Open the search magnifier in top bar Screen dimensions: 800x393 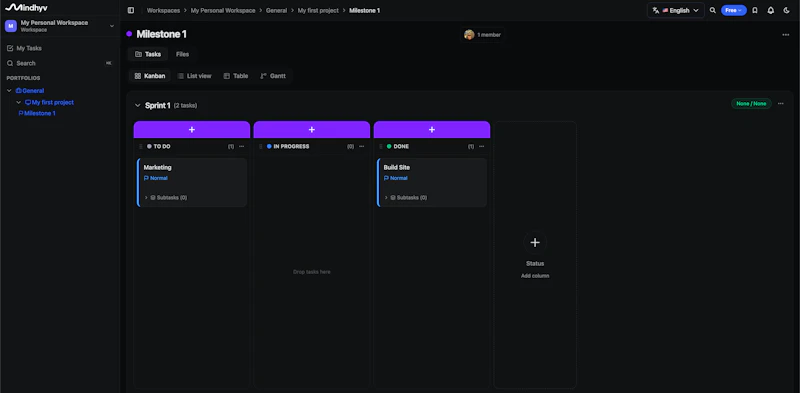click(713, 10)
